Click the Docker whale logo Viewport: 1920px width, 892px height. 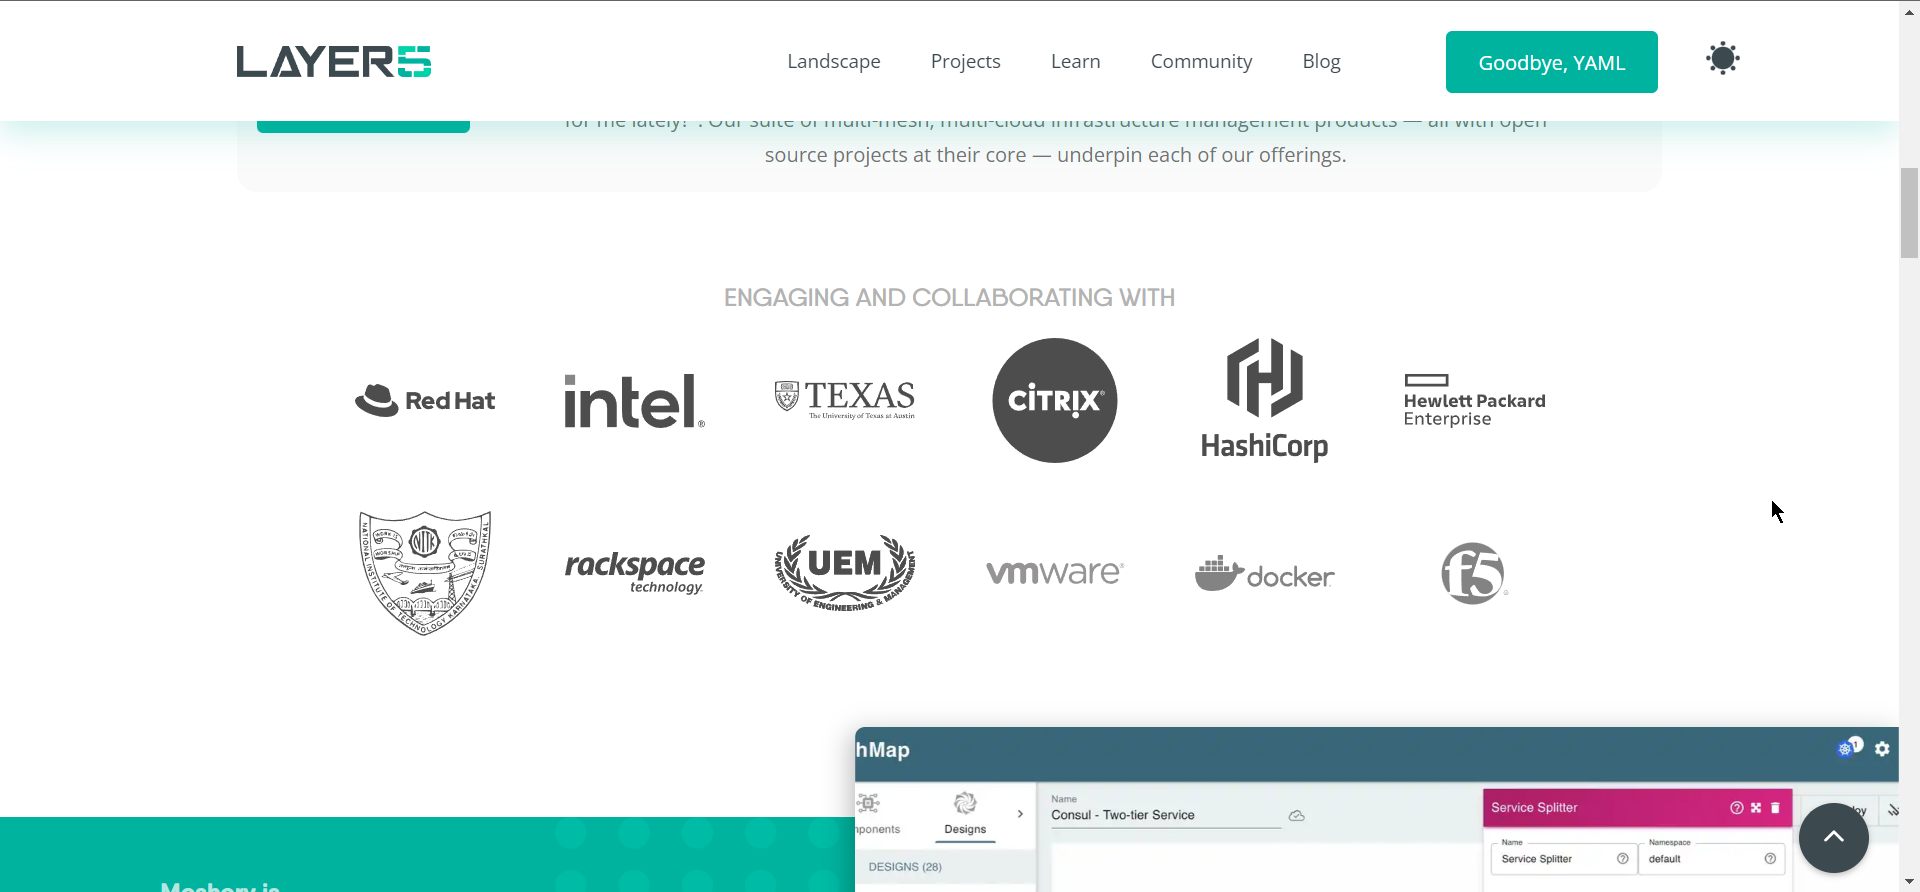tap(1264, 573)
